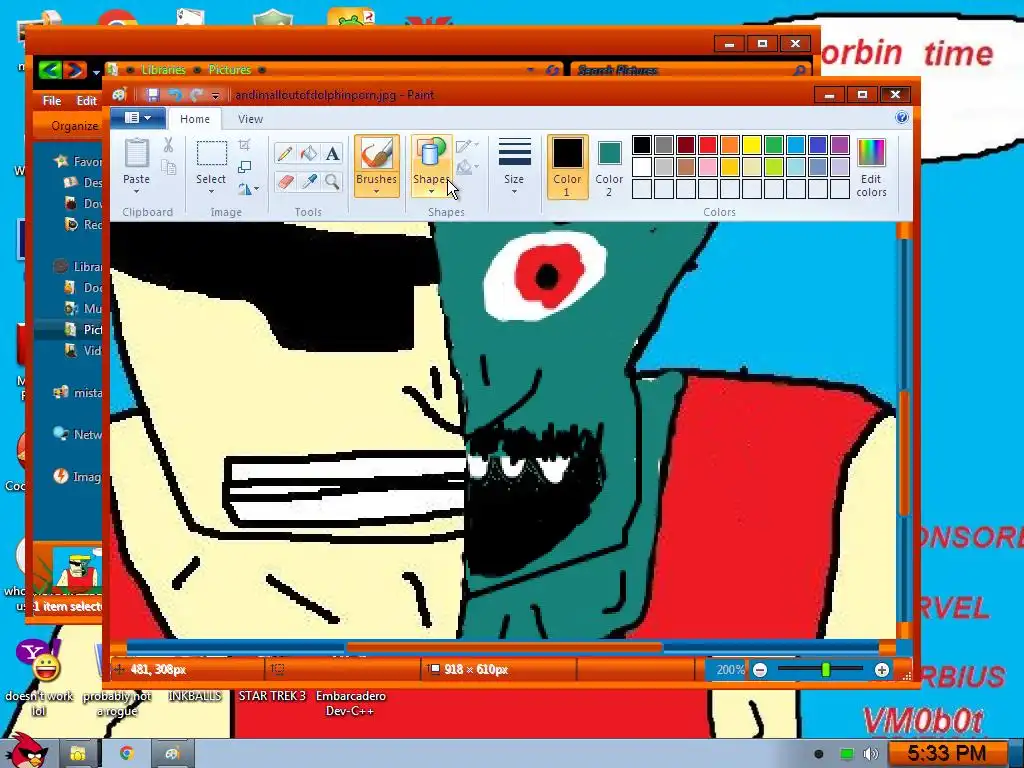Activate Color 1 button
Viewport: 1024px width, 768px height.
567,167
